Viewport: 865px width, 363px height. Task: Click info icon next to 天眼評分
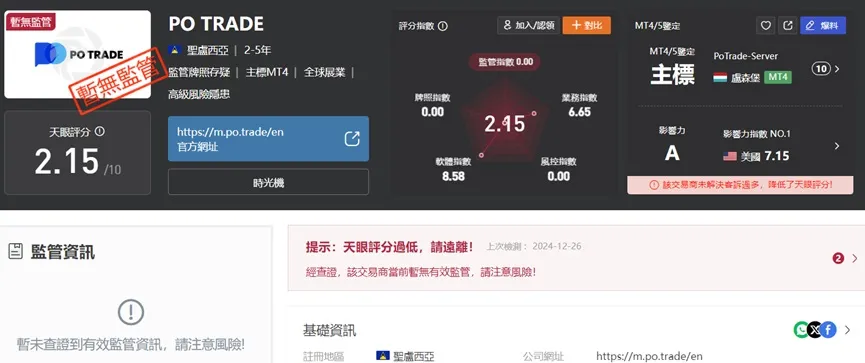pyautogui.click(x=99, y=131)
